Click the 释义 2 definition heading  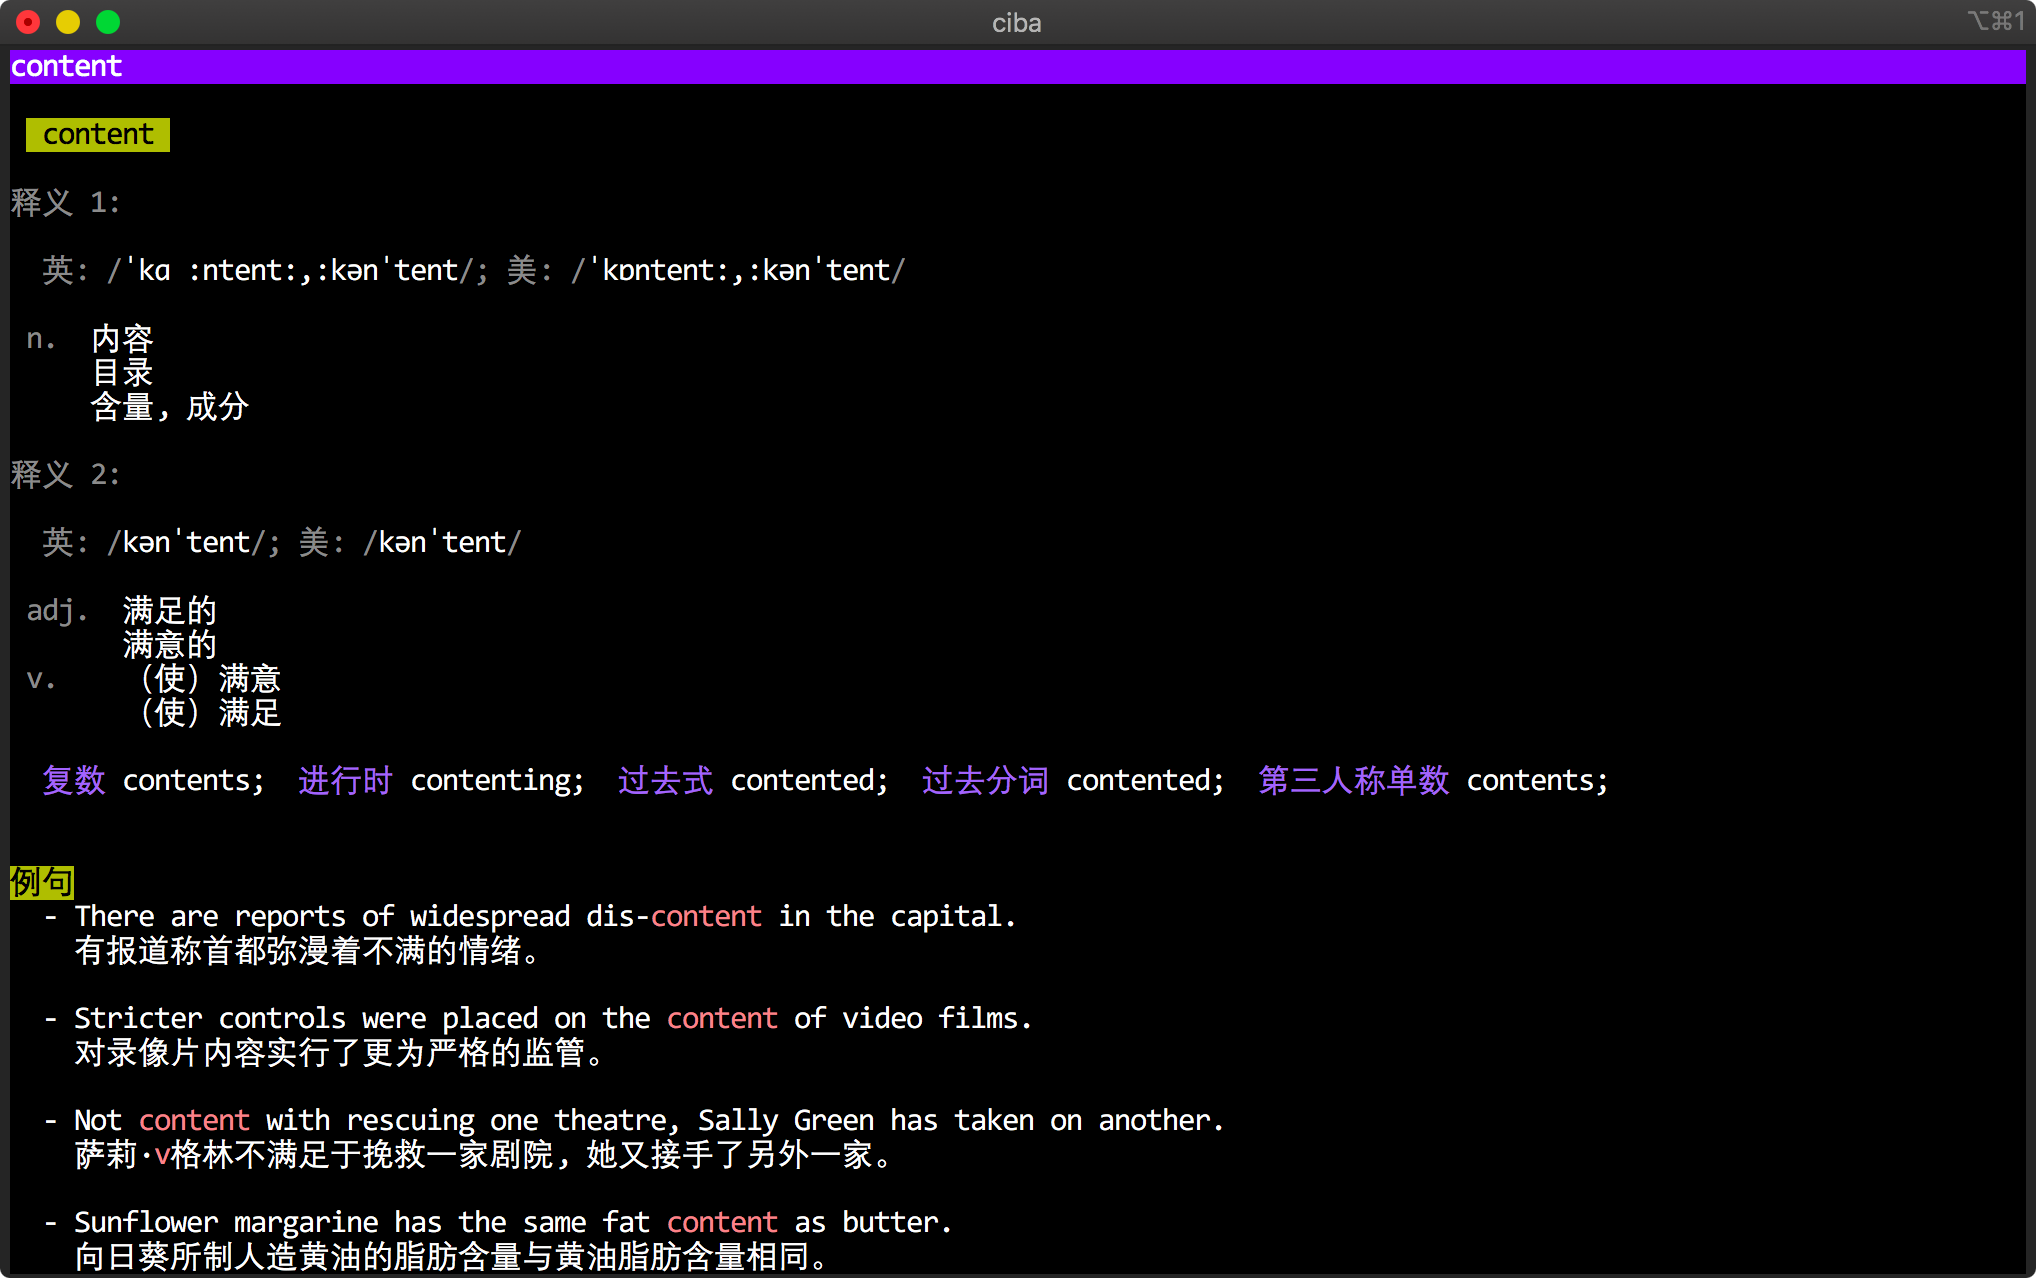66,475
